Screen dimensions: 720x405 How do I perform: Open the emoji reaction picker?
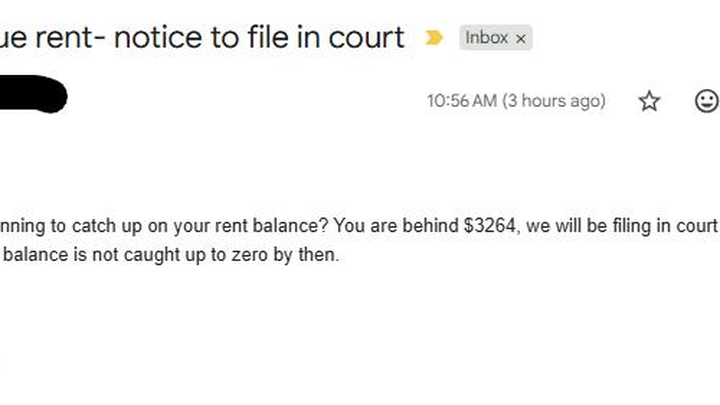point(706,101)
